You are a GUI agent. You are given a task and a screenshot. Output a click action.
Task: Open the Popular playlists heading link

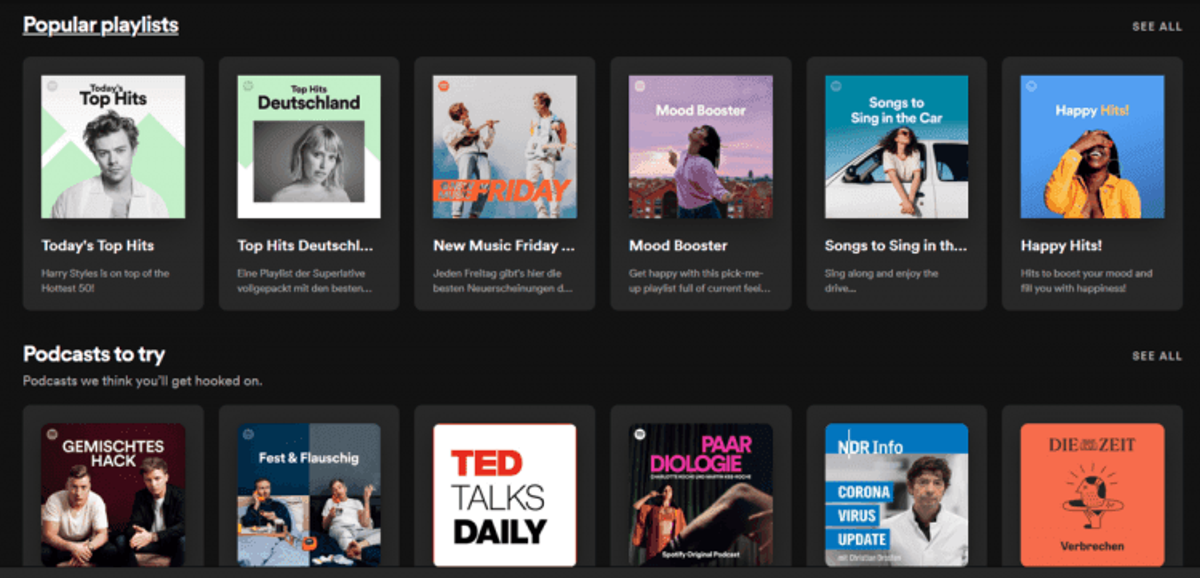(x=100, y=25)
